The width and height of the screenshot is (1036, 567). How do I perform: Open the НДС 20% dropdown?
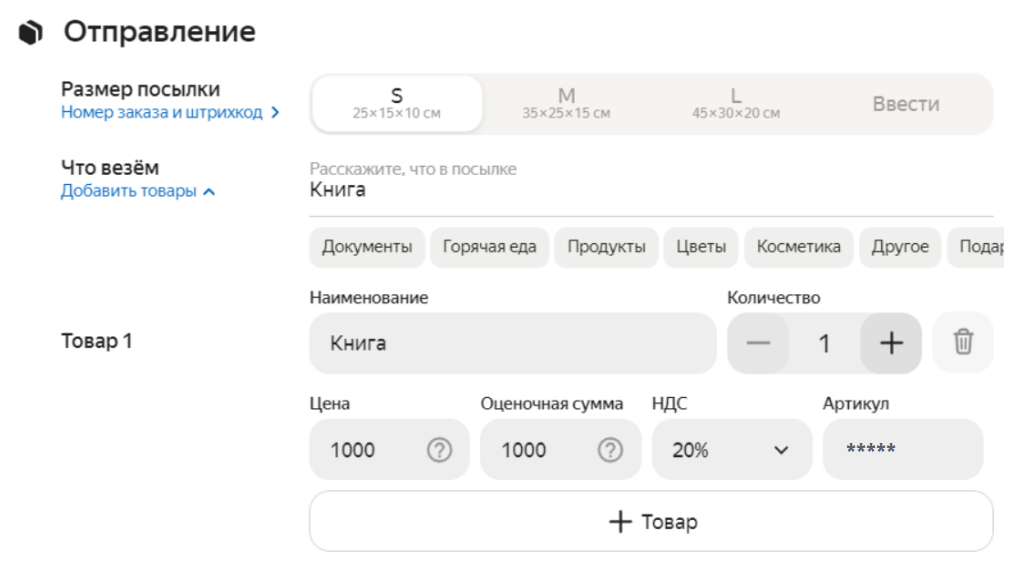pos(731,450)
